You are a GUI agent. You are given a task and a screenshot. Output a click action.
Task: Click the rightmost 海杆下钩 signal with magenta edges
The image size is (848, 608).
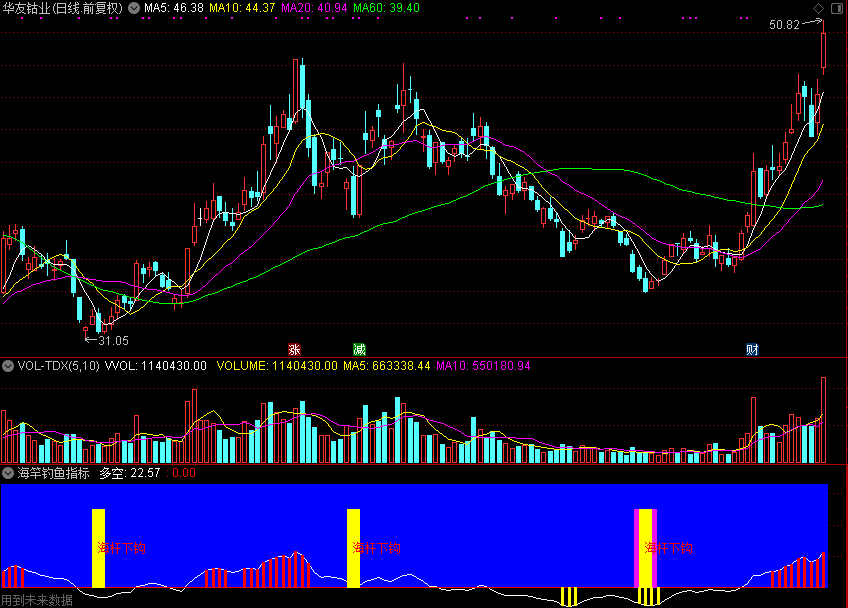(x=645, y=548)
